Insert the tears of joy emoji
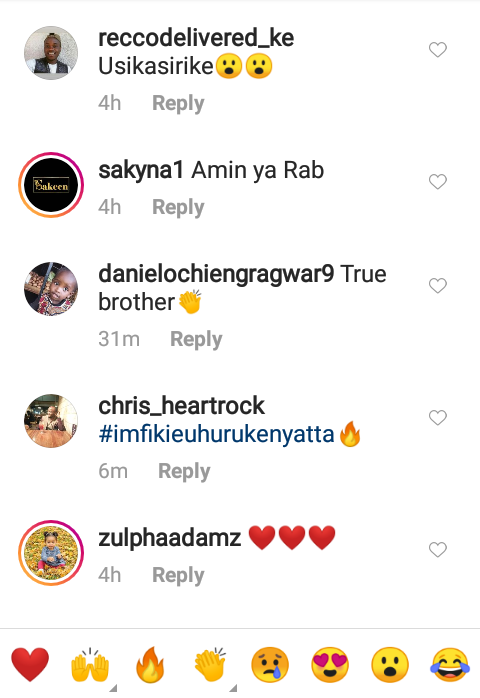Viewport: 480px width, 698px height. coord(450,665)
